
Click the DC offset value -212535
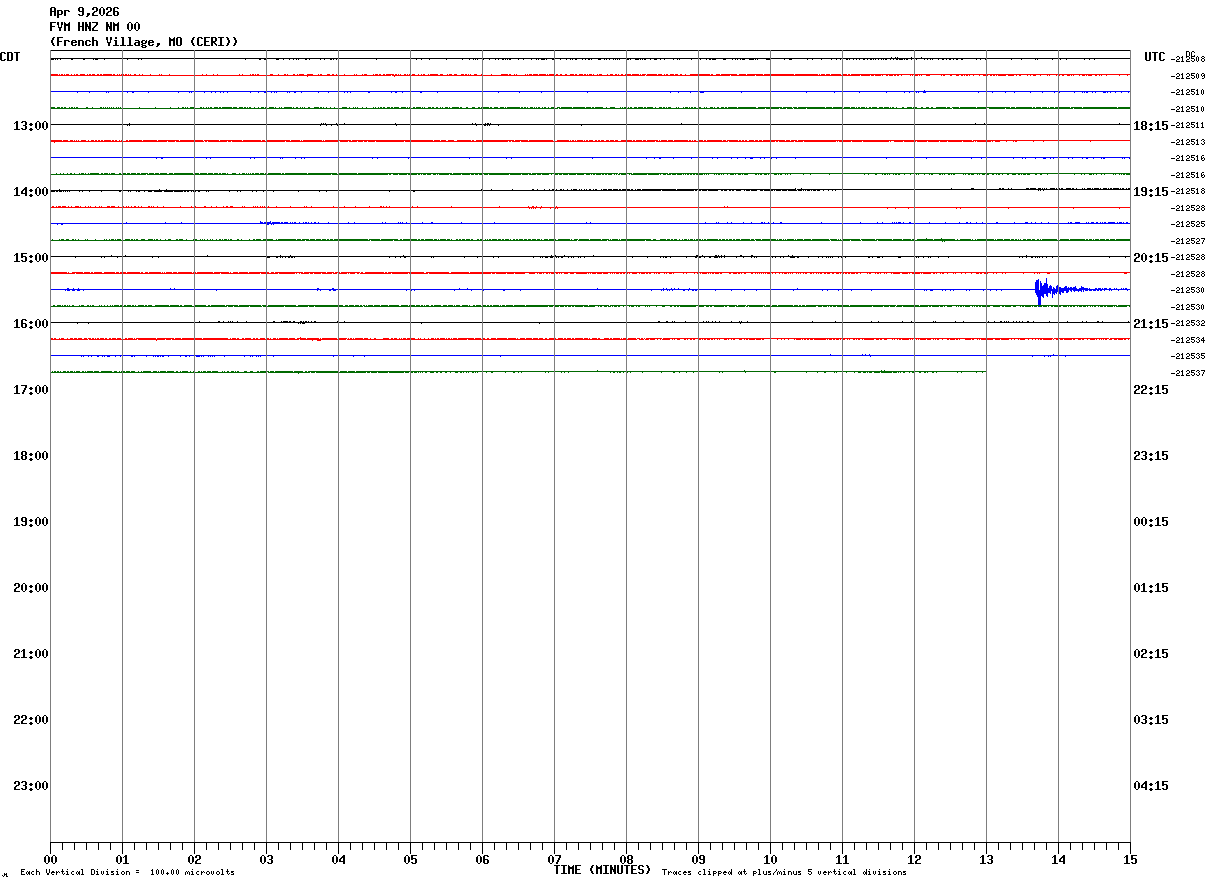point(1189,356)
